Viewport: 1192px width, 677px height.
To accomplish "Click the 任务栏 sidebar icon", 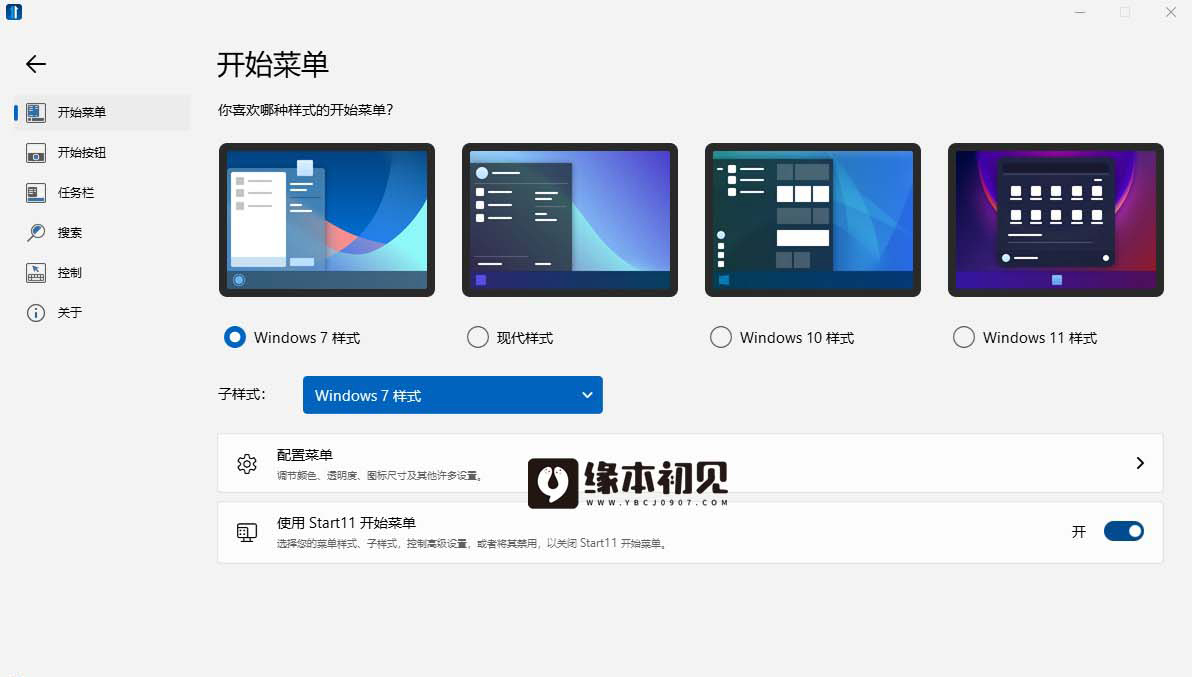I will pos(36,193).
